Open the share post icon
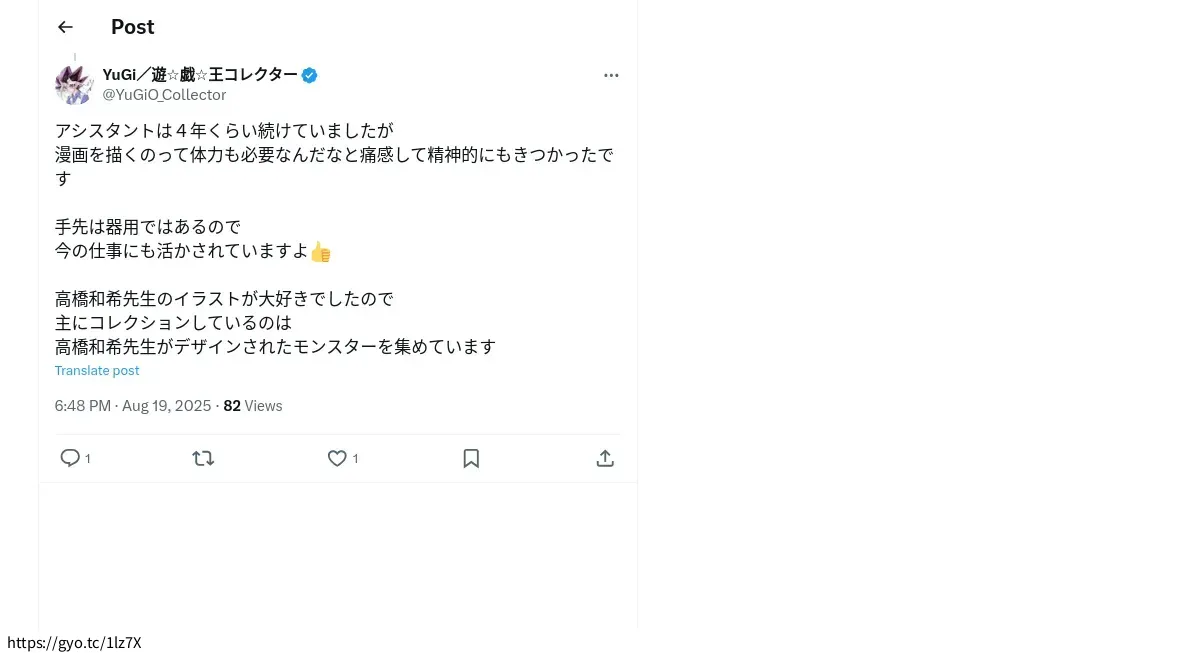Image resolution: width=1200 pixels, height=653 pixels. [x=605, y=458]
